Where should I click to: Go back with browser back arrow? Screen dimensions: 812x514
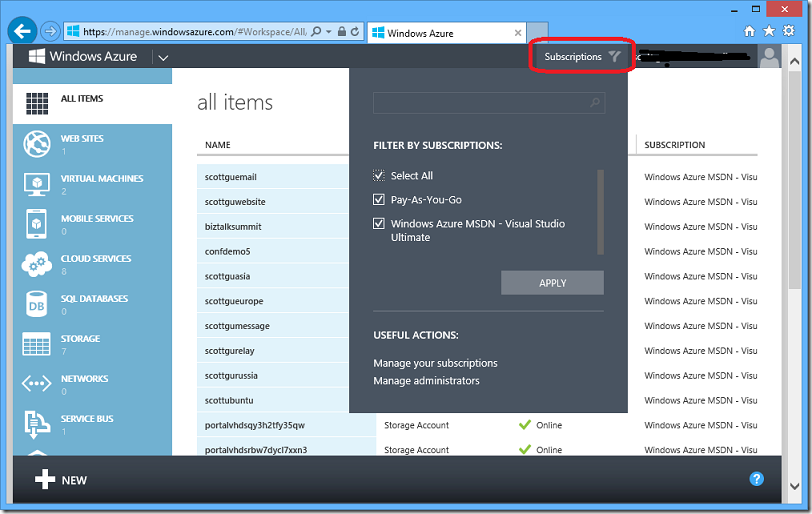[x=22, y=32]
